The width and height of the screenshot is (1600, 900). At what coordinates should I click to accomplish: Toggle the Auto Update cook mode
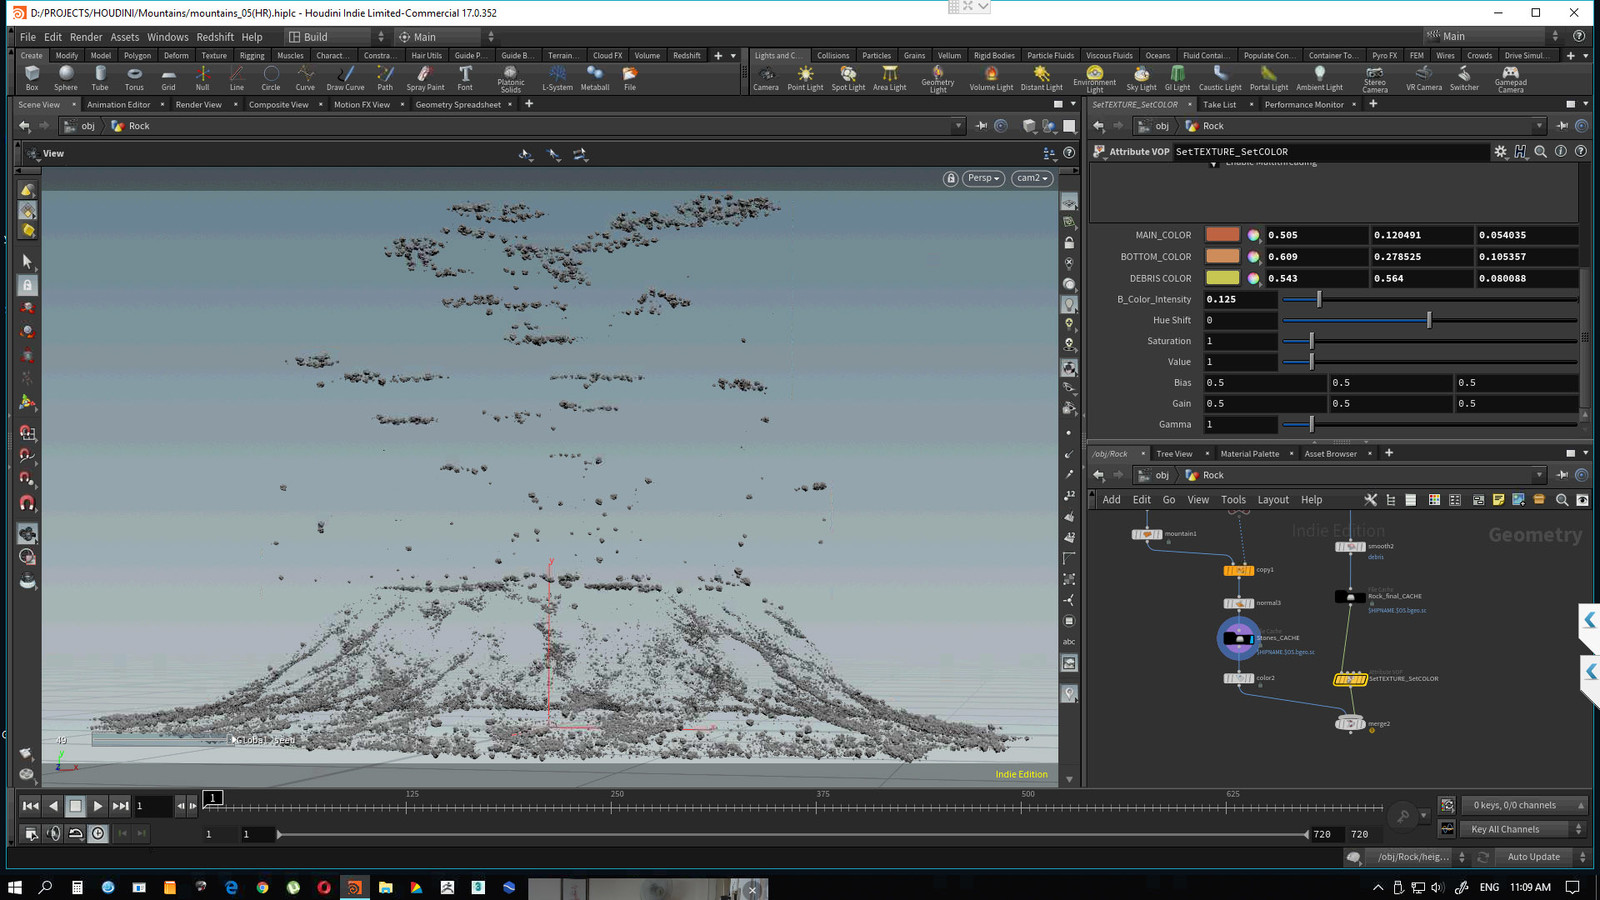[x=1533, y=857]
